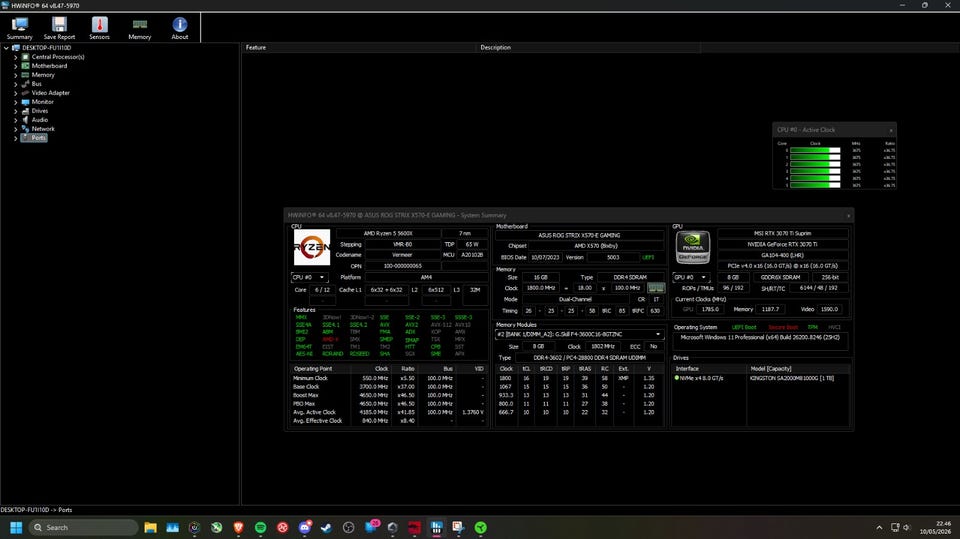960x539 pixels.
Task: Open the Windows Start menu
Action: point(17,527)
